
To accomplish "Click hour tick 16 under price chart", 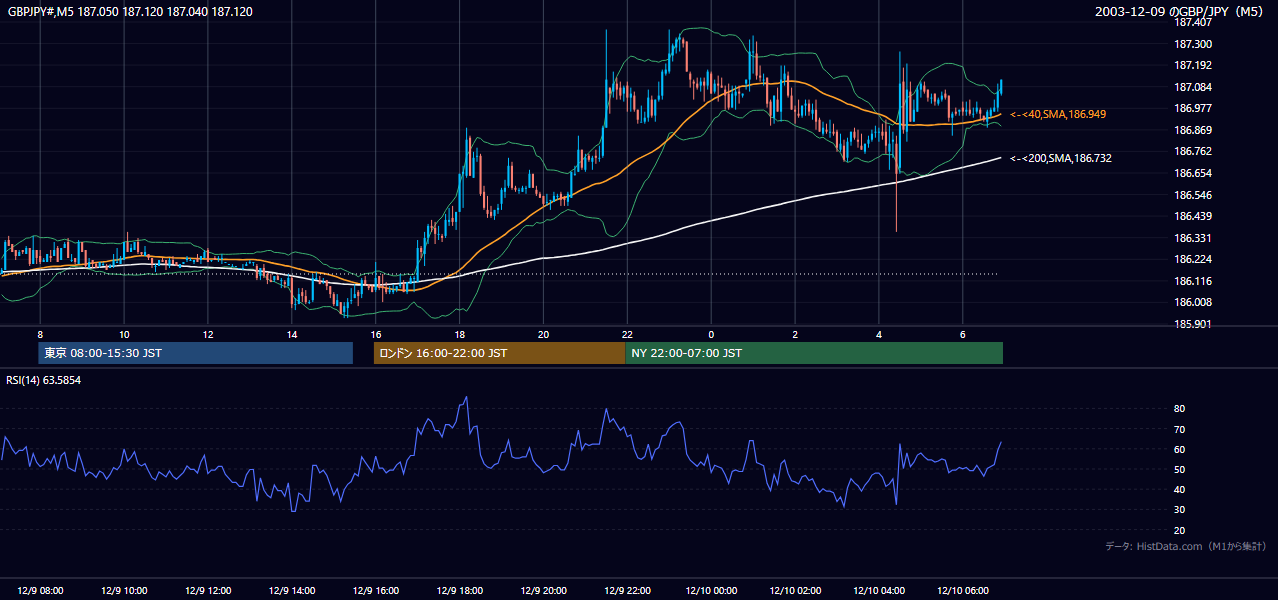I will click(x=376, y=334).
